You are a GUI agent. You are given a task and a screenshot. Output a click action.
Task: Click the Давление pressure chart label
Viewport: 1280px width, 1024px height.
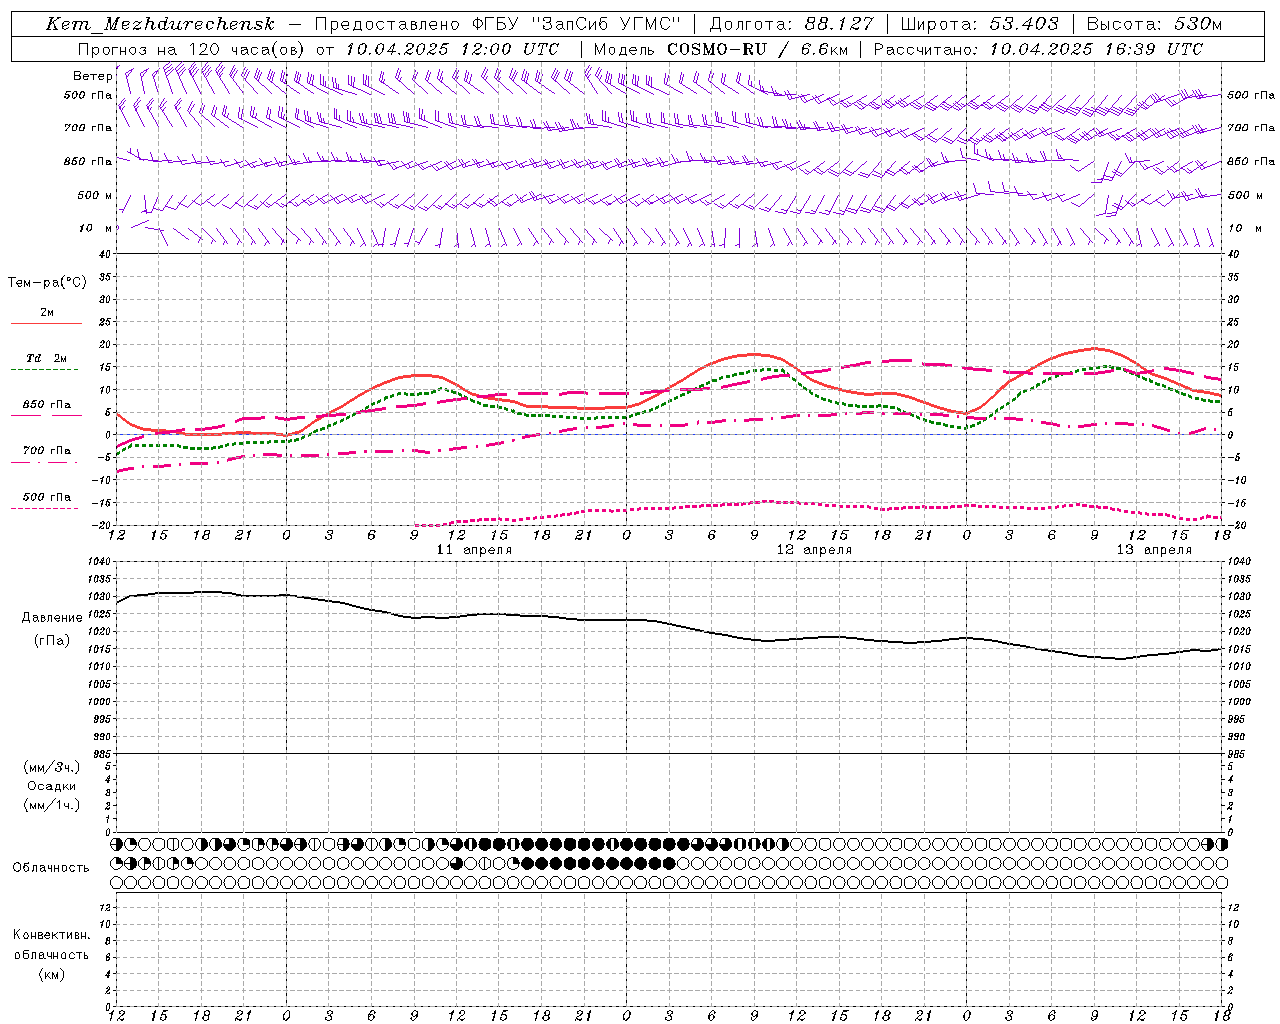(x=52, y=618)
